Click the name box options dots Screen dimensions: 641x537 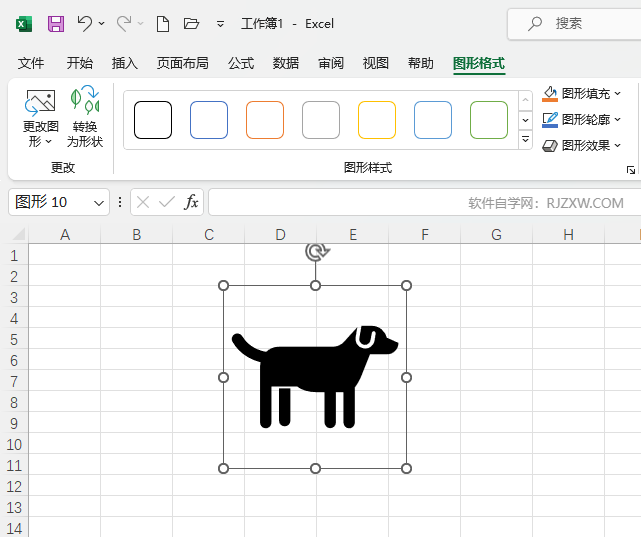[x=120, y=202]
